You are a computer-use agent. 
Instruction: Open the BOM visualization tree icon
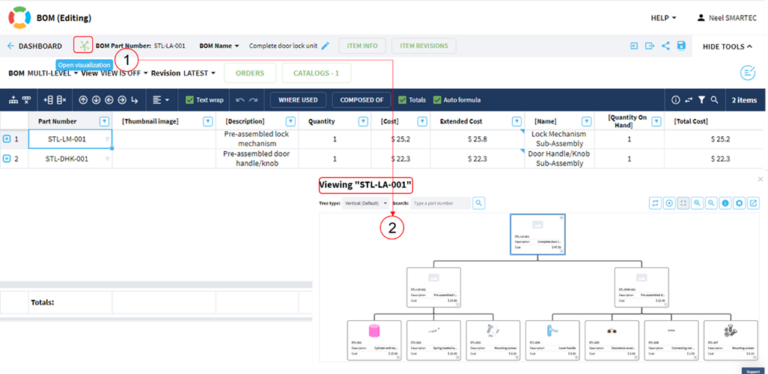(84, 46)
